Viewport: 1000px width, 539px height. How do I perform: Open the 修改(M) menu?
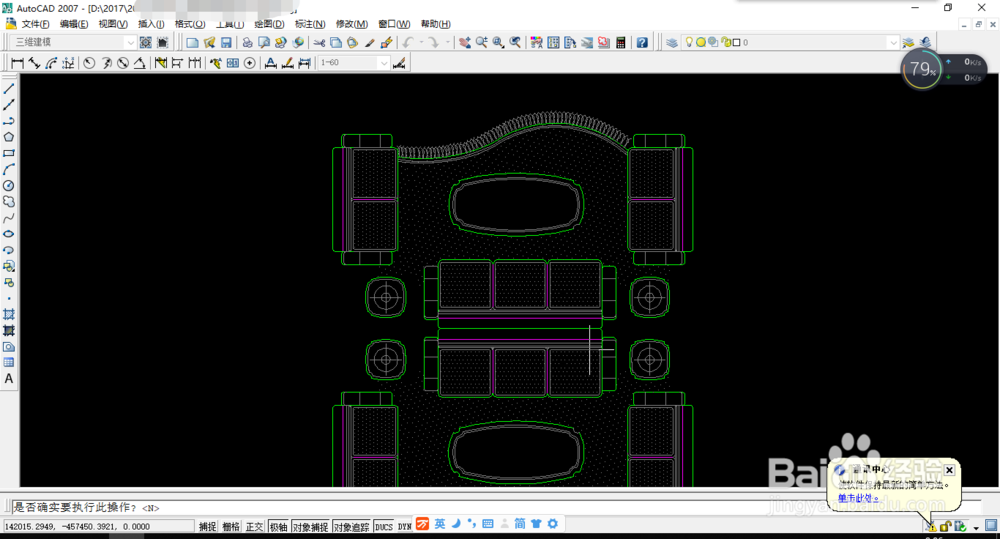coord(351,24)
